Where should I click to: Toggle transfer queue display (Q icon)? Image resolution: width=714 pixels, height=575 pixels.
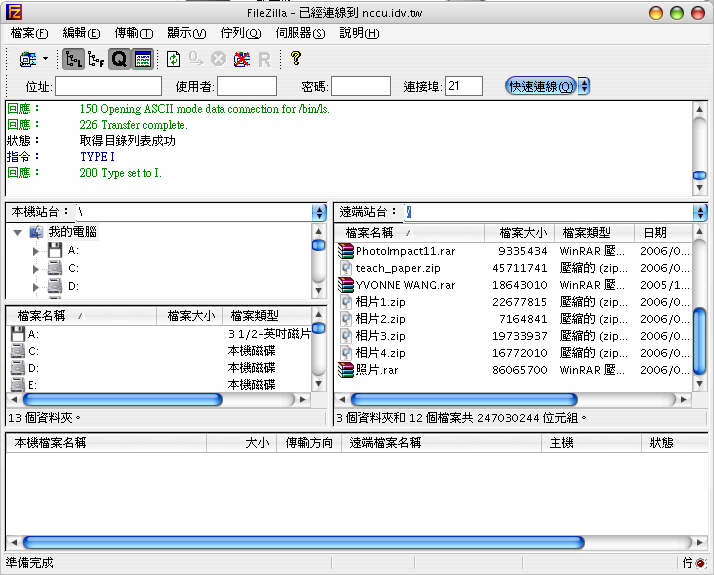point(119,59)
